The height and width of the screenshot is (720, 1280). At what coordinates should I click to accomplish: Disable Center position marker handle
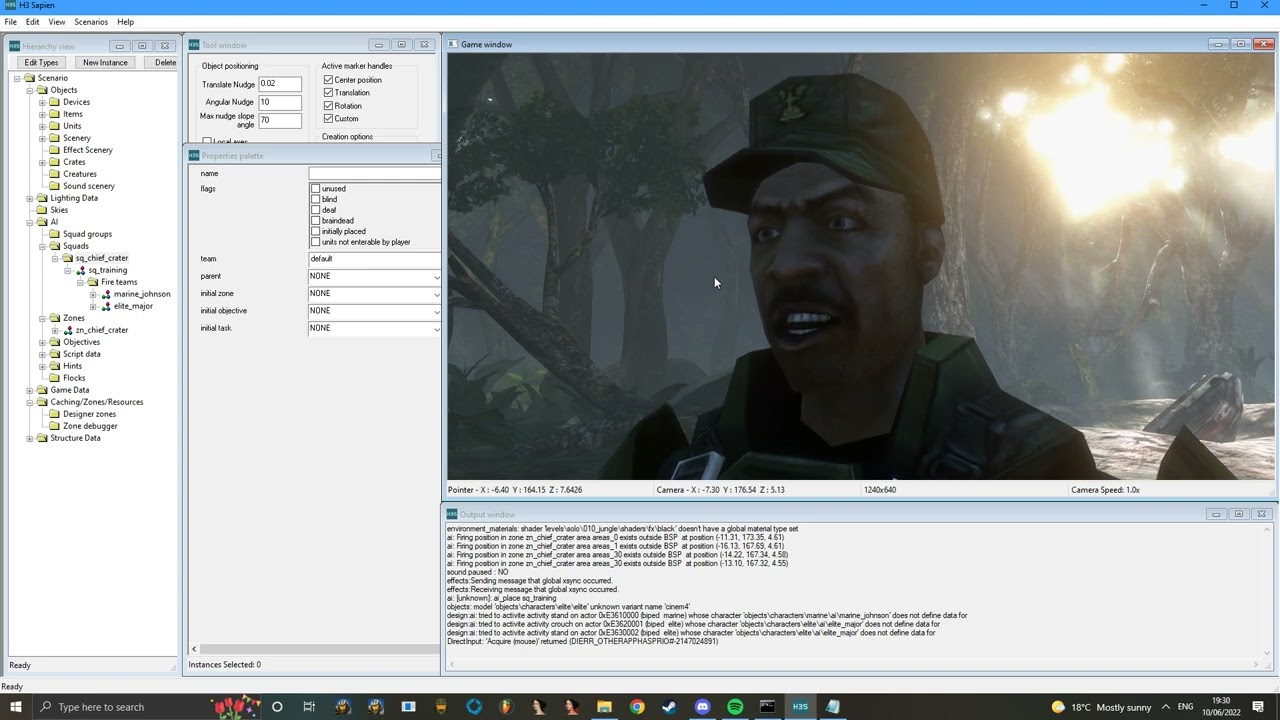(x=328, y=79)
